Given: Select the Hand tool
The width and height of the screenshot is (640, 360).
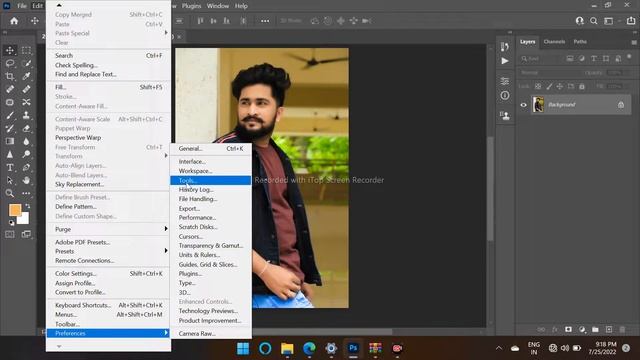Looking at the screenshot, I should 26,180.
